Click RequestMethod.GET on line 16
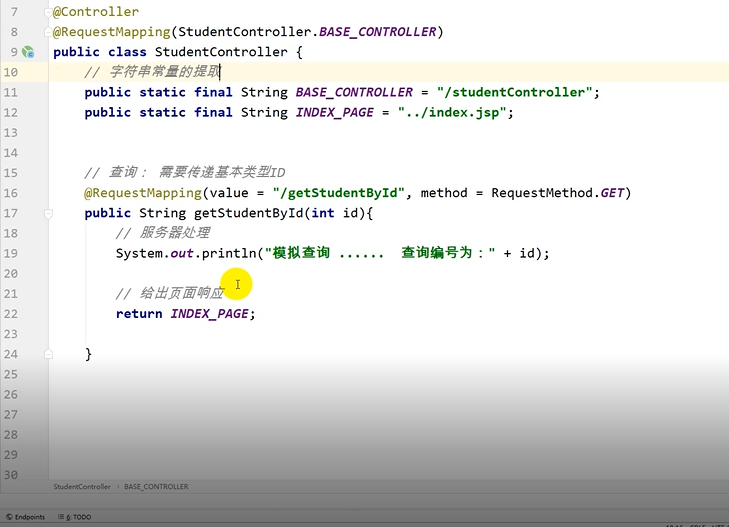Image resolution: width=729 pixels, height=527 pixels. click(x=557, y=193)
